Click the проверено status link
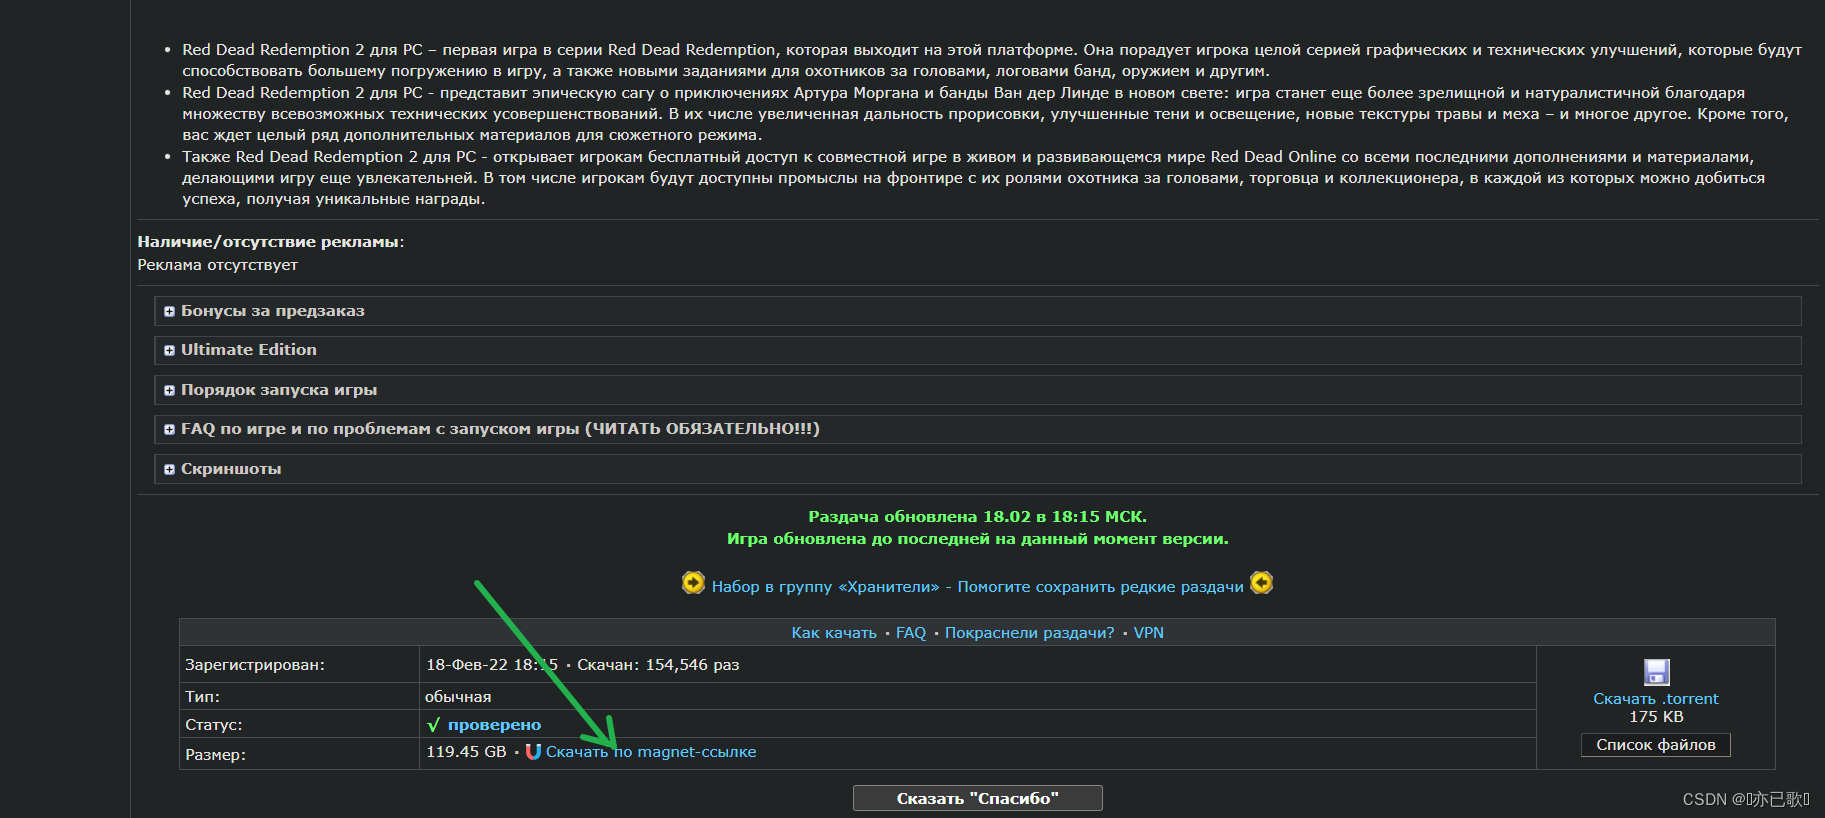Image resolution: width=1825 pixels, height=818 pixels. (x=494, y=725)
